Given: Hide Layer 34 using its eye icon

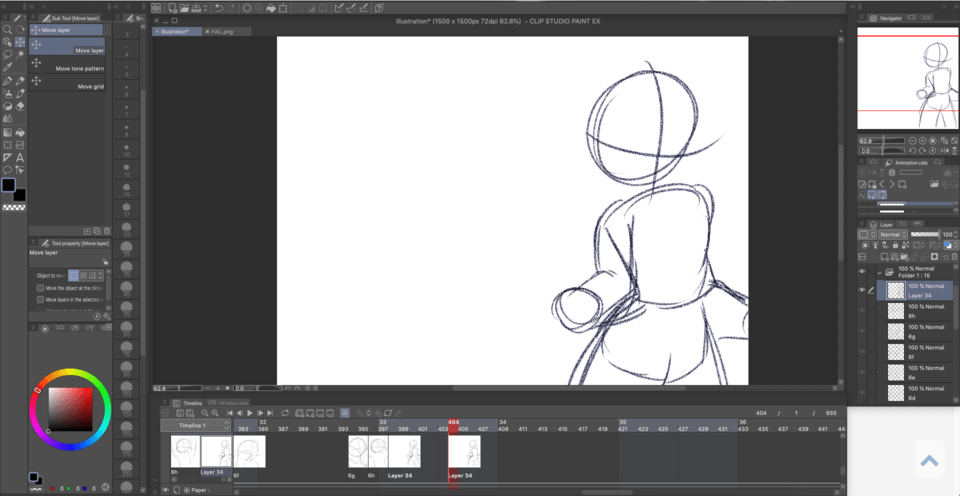Looking at the screenshot, I should (x=862, y=290).
